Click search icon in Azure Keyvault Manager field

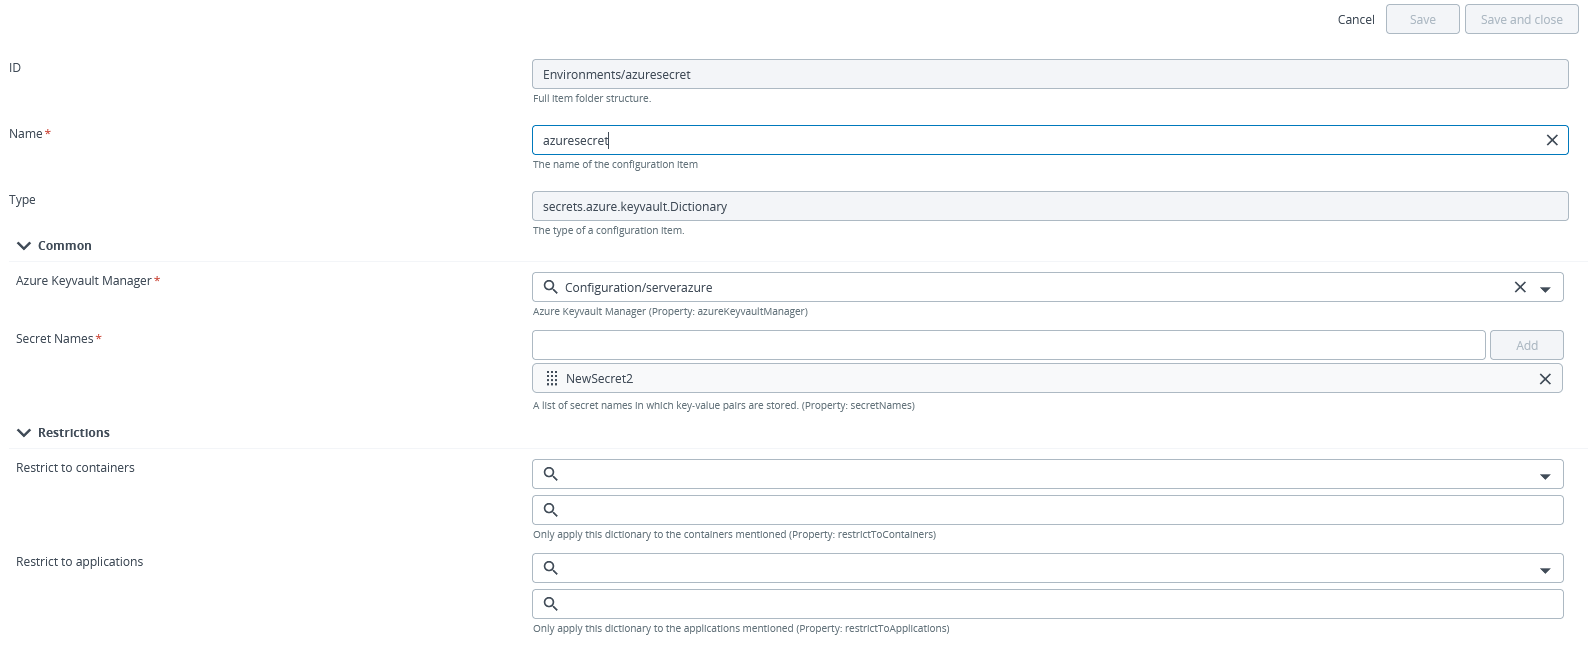click(550, 287)
